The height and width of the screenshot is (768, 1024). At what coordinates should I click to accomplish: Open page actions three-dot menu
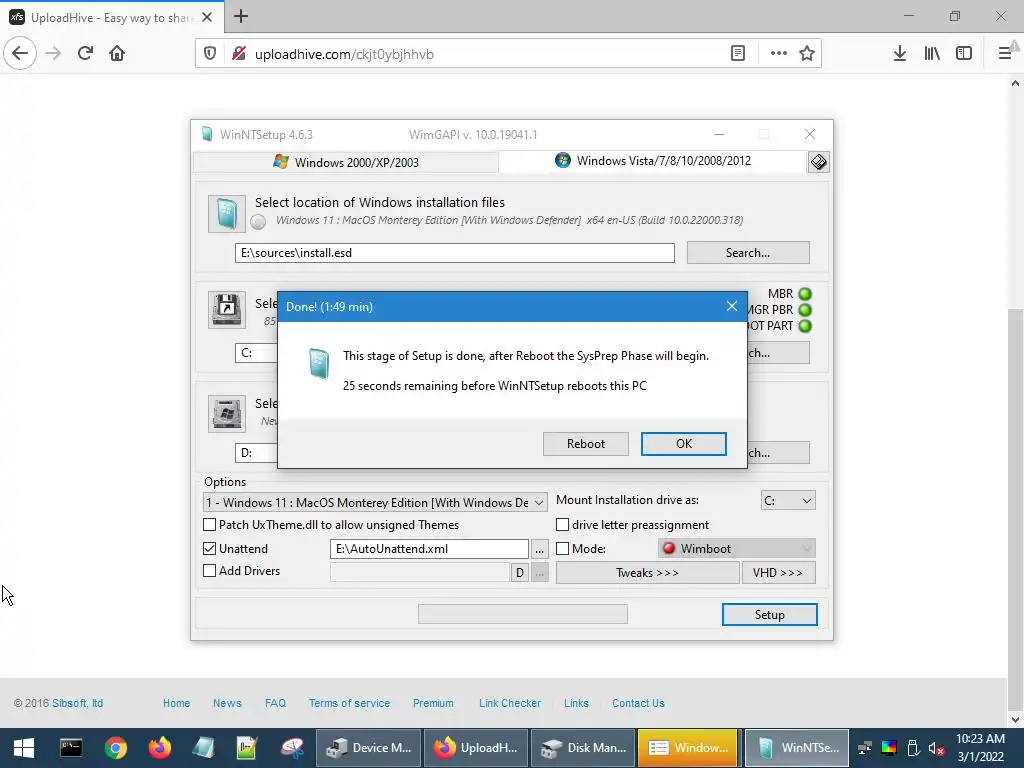pyautogui.click(x=778, y=54)
